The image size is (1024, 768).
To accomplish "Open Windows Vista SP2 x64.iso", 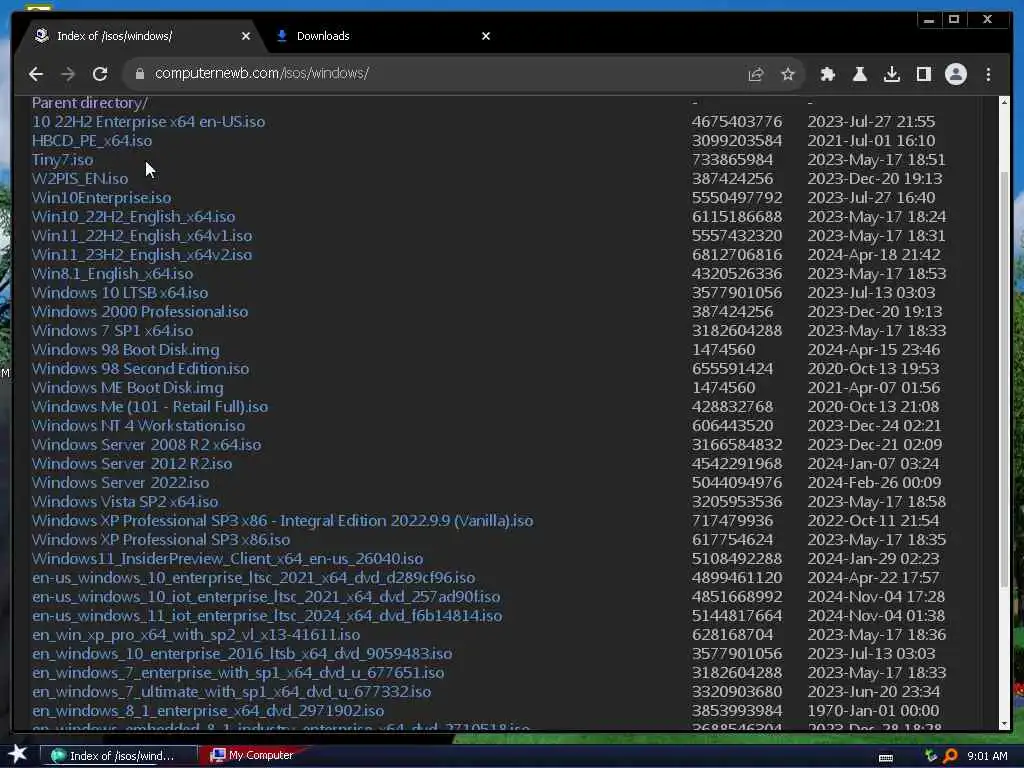I will (x=125, y=500).
